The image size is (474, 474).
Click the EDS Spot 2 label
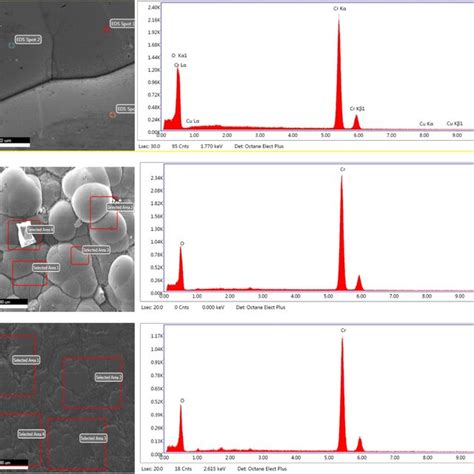click(x=28, y=40)
